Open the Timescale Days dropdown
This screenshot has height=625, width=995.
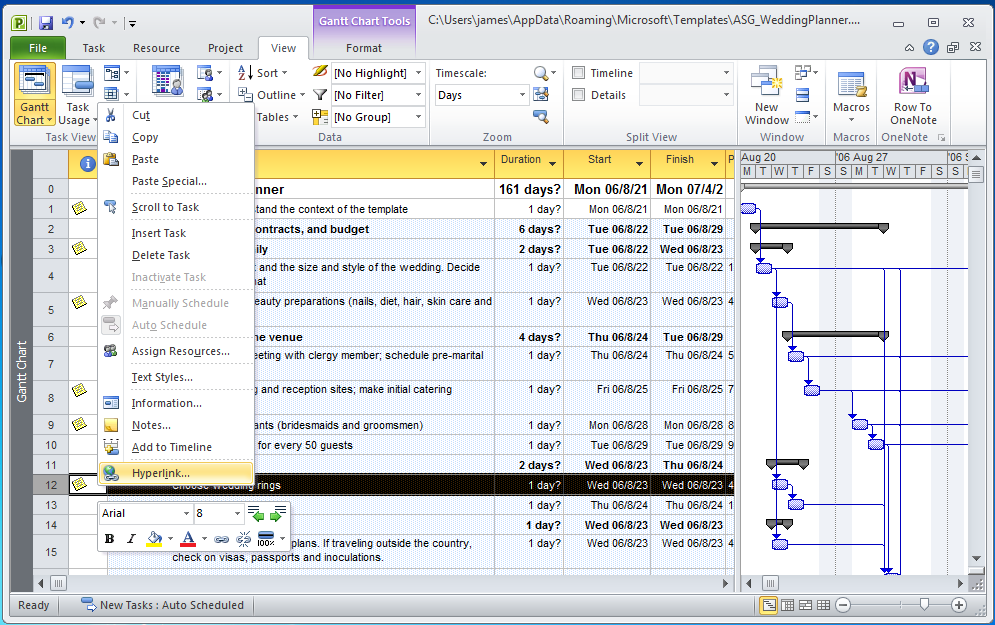click(478, 94)
